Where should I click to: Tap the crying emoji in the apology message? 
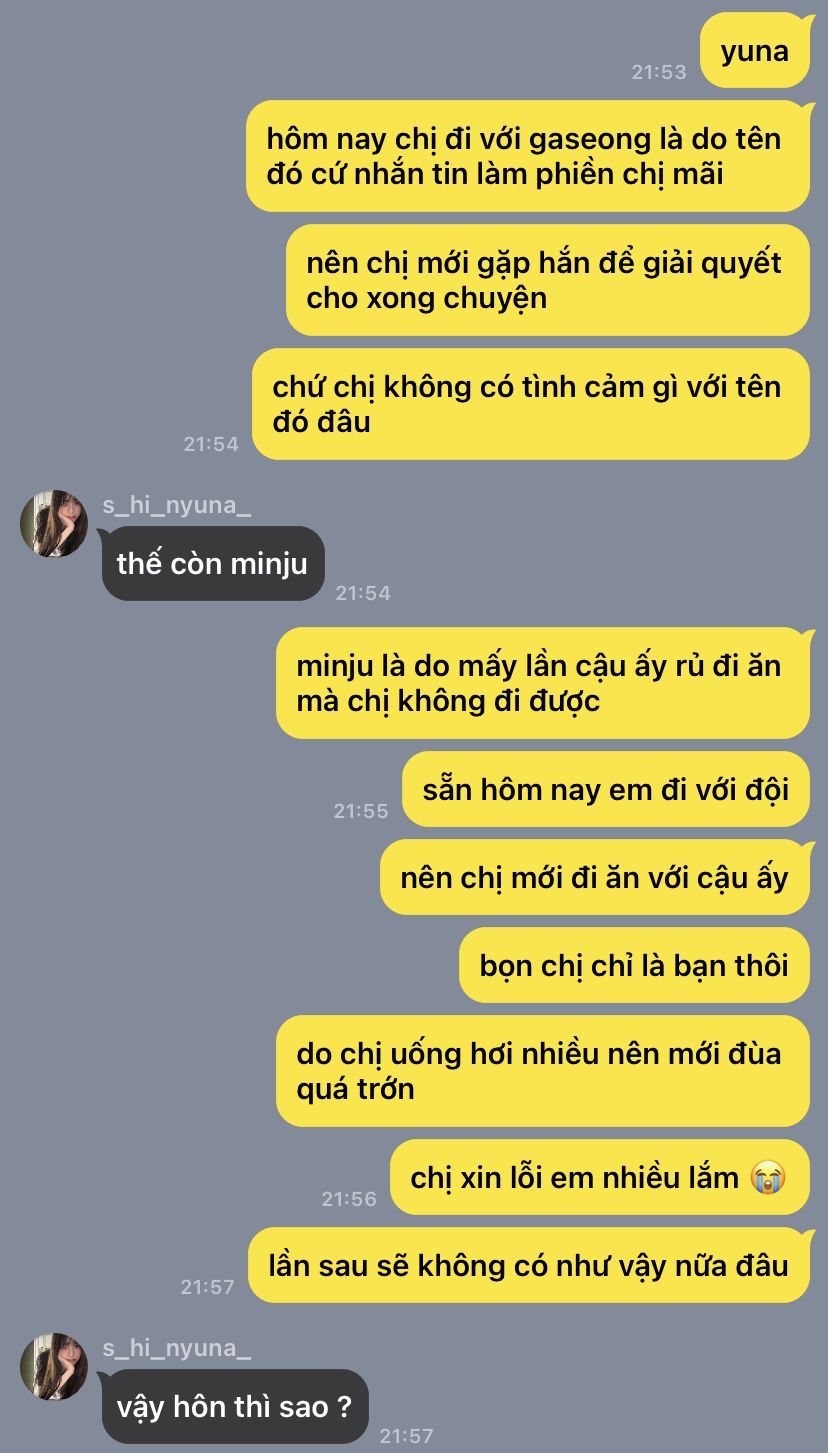tap(767, 1177)
